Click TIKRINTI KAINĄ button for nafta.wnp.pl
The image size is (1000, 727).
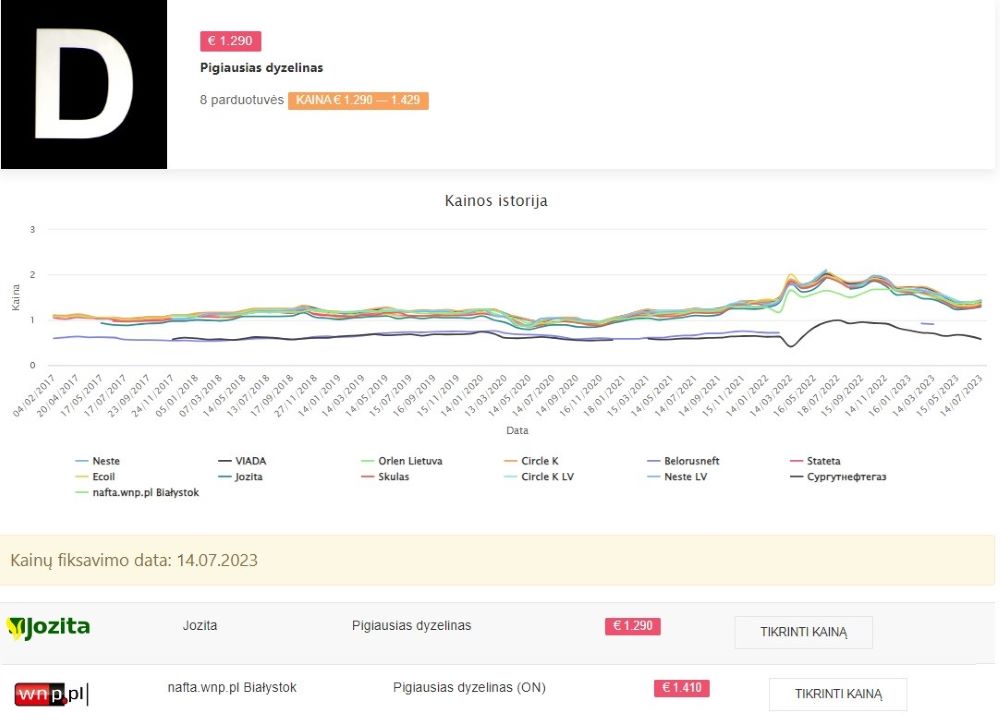[838, 694]
